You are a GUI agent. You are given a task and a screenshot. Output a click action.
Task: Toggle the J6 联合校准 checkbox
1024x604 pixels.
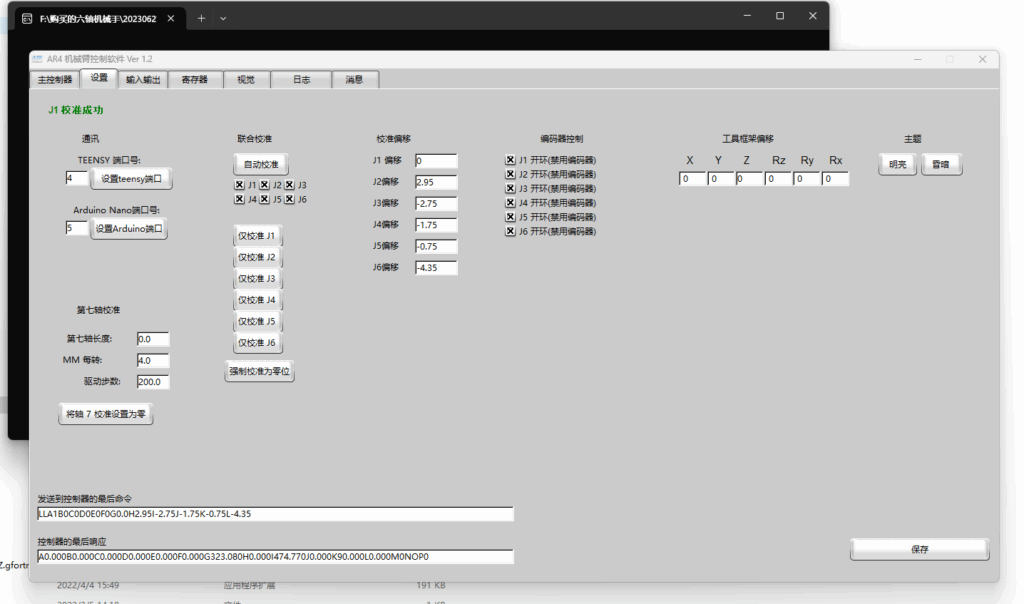click(289, 200)
